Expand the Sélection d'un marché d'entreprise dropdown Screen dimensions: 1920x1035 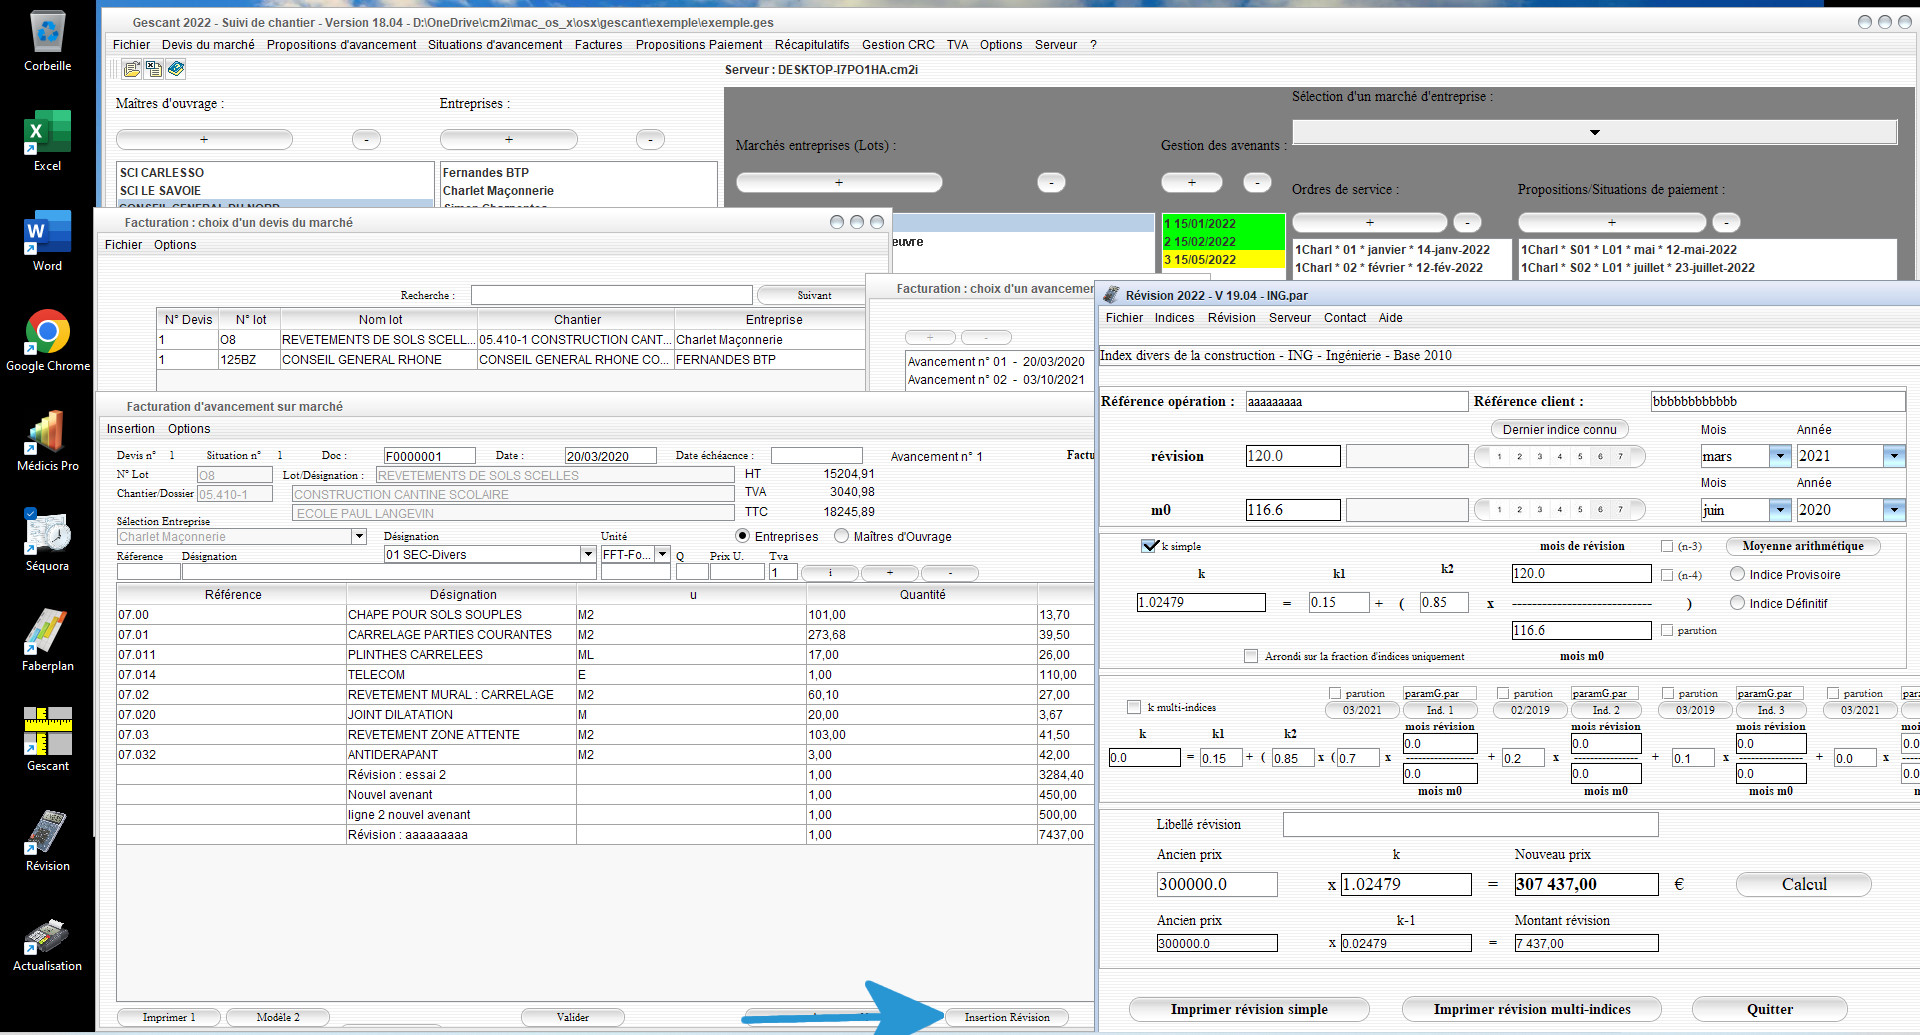tap(1594, 132)
